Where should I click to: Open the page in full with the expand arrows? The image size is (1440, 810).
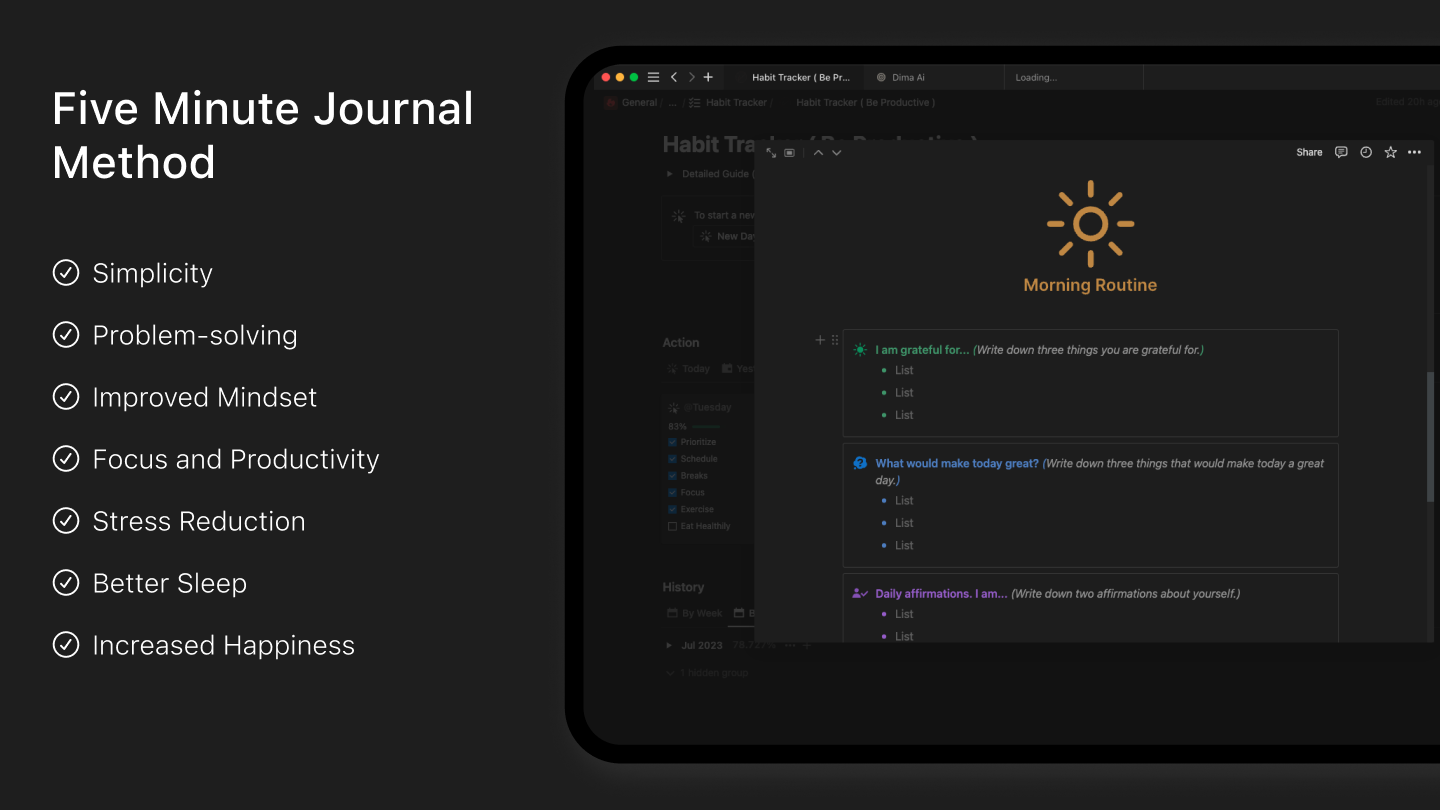[771, 153]
